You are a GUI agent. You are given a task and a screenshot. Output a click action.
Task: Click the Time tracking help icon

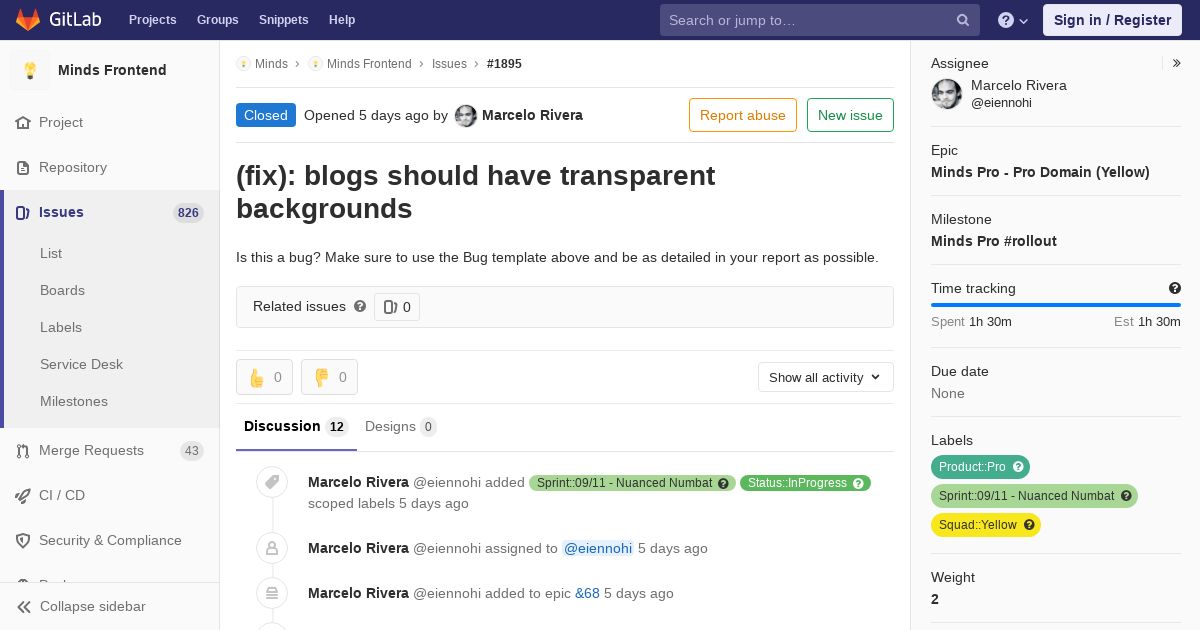click(1175, 288)
